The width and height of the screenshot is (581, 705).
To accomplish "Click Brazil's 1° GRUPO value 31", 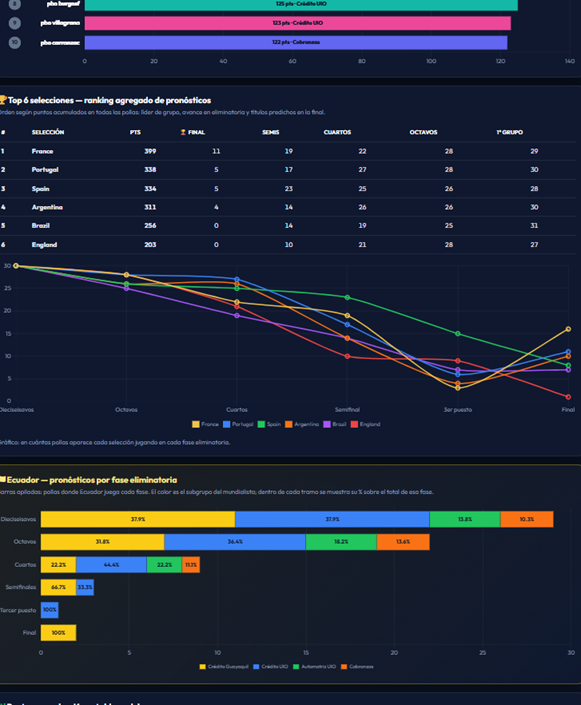I will [534, 226].
